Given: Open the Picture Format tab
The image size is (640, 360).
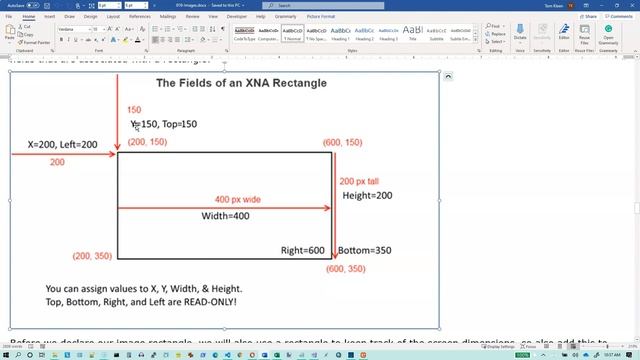Looking at the screenshot, I should click(320, 16).
